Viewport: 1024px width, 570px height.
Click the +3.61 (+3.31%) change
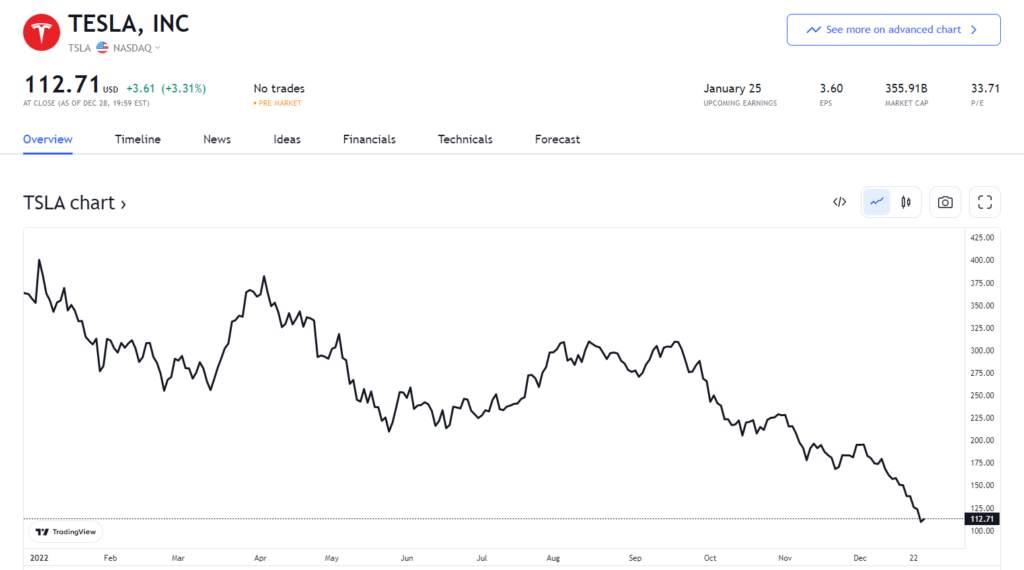point(166,88)
